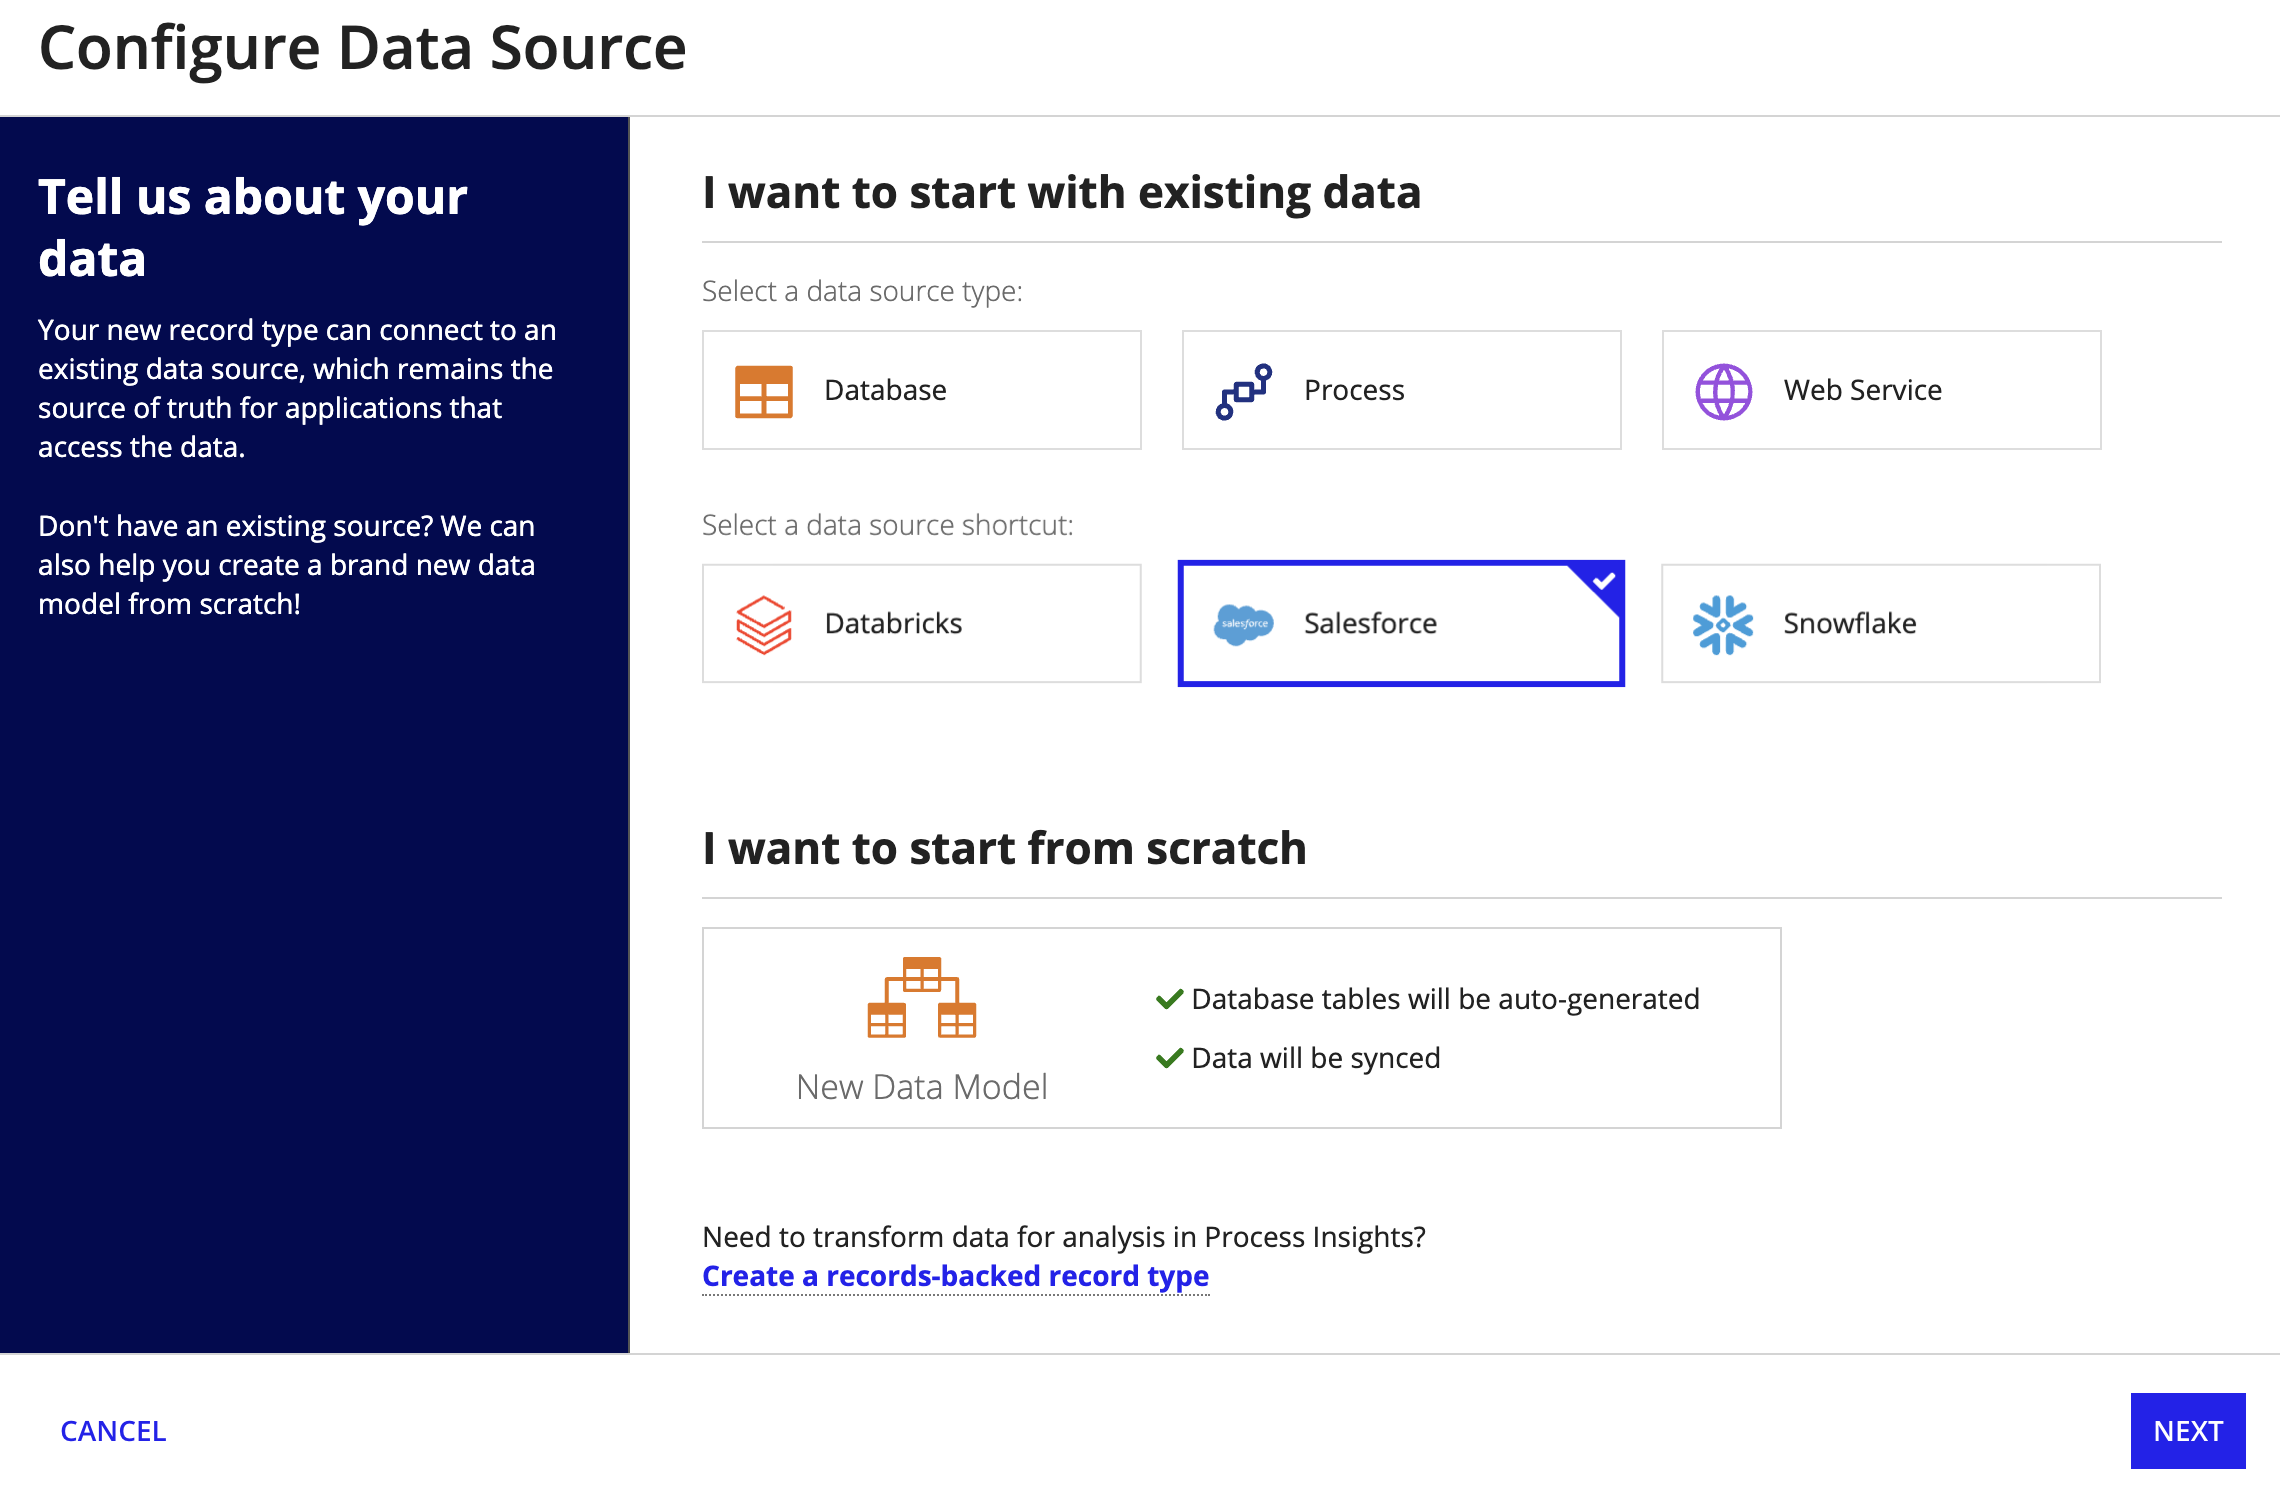Click the Database tables will be auto-generated text
2280x1492 pixels.
tap(1445, 999)
